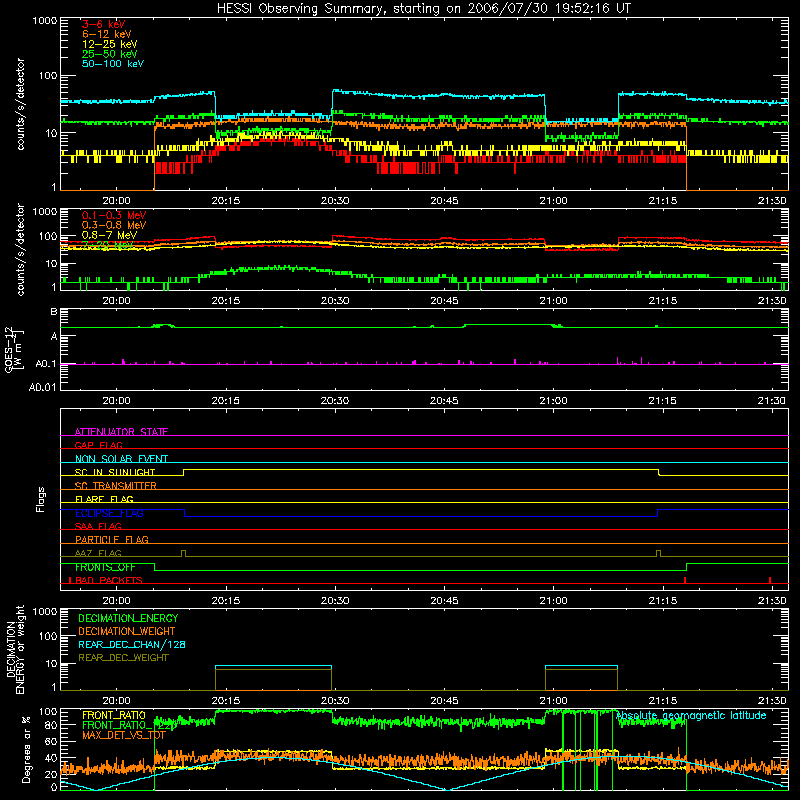
Task: Click the orange MAX_DET_VS_TOT legend label
Action: pyautogui.click(x=123, y=735)
